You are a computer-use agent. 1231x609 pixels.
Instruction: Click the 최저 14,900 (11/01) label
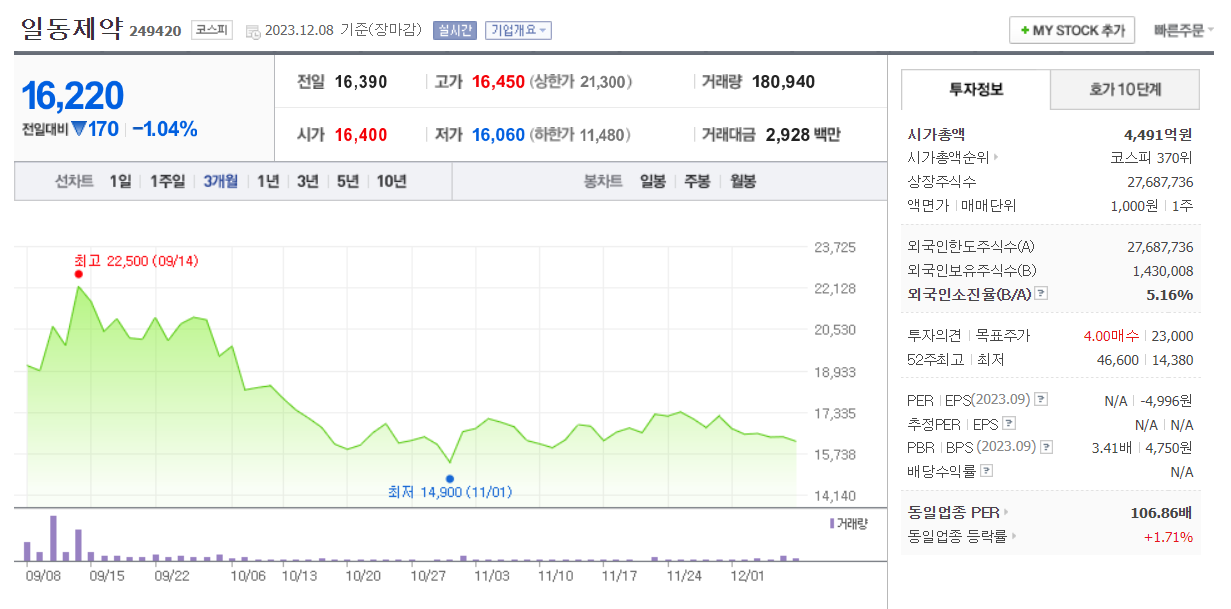coord(449,492)
